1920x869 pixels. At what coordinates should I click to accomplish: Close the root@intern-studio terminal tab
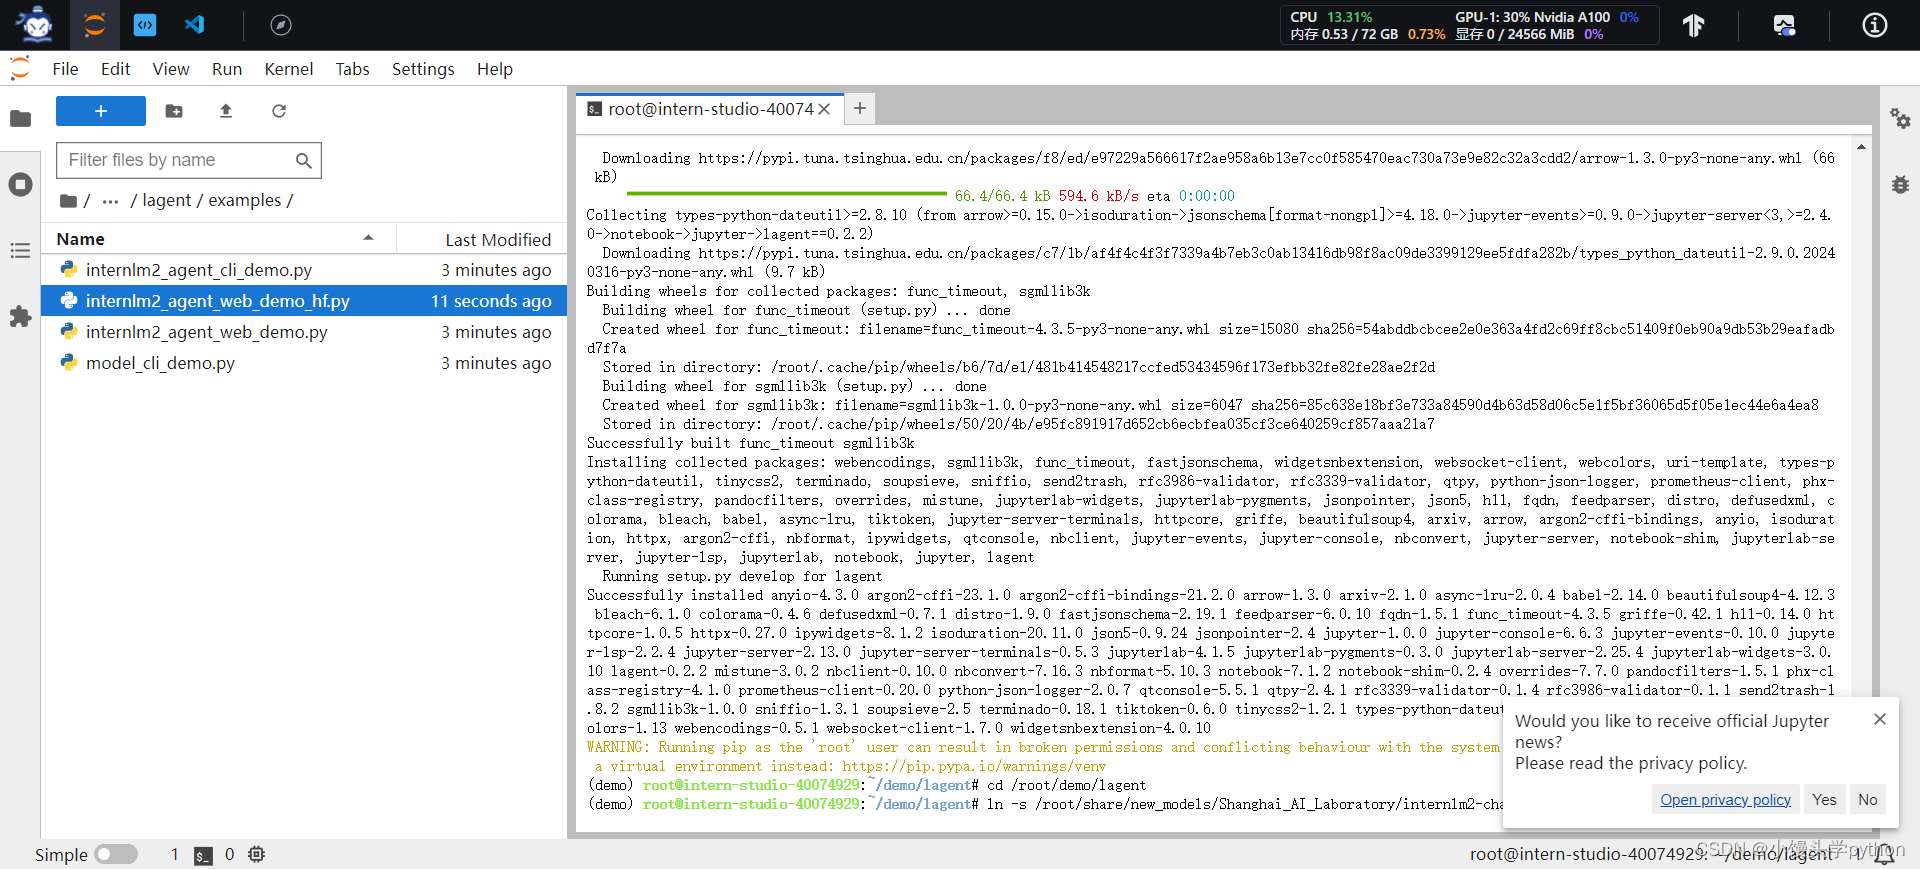coord(824,109)
